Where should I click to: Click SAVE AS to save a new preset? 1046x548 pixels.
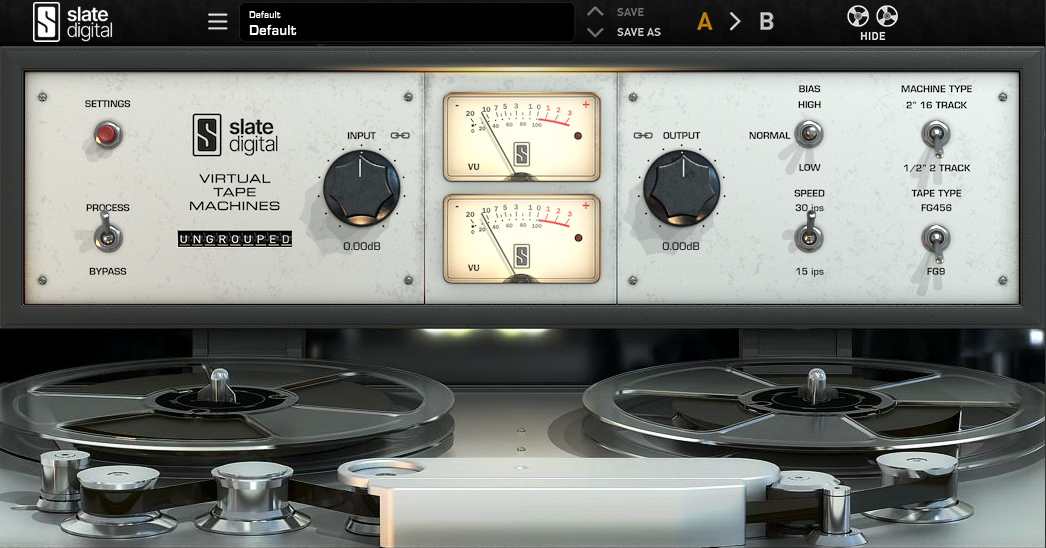pyautogui.click(x=638, y=32)
